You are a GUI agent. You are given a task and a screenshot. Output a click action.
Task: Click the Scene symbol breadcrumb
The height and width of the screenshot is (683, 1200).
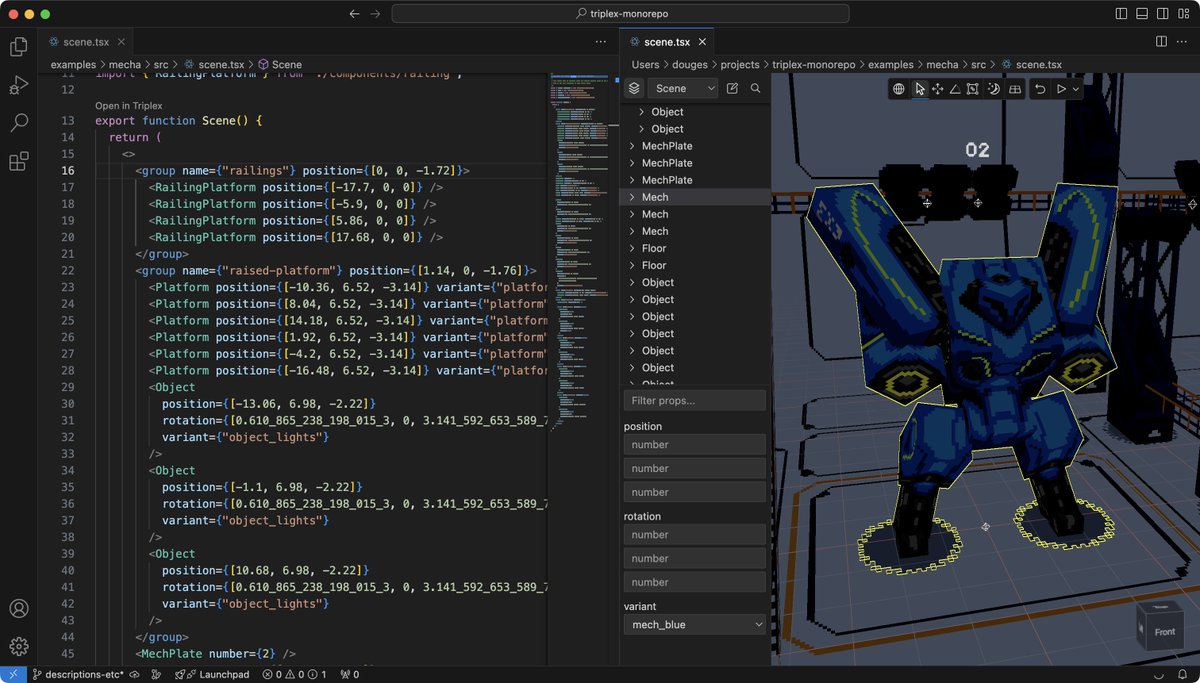279,64
